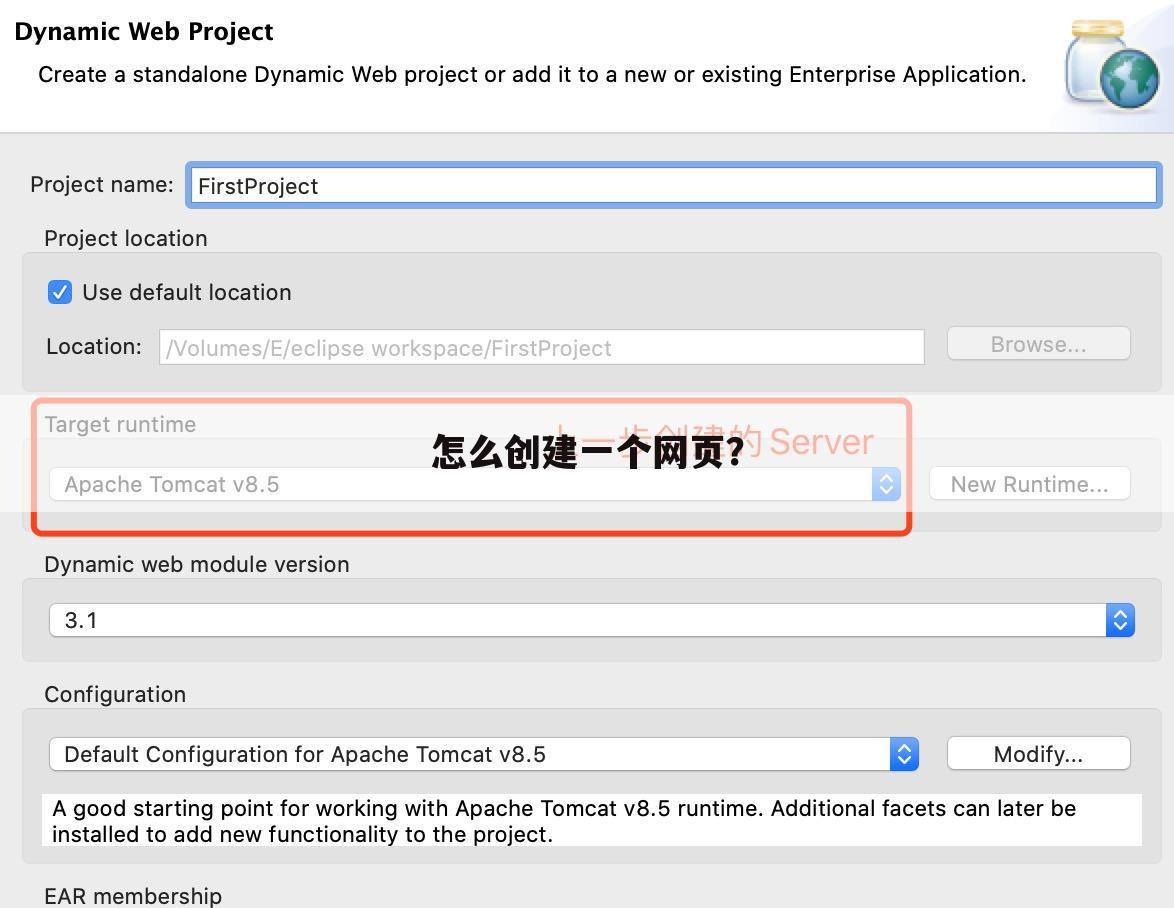The height and width of the screenshot is (908, 1174).
Task: Click the Location: label
Action: [x=94, y=347]
